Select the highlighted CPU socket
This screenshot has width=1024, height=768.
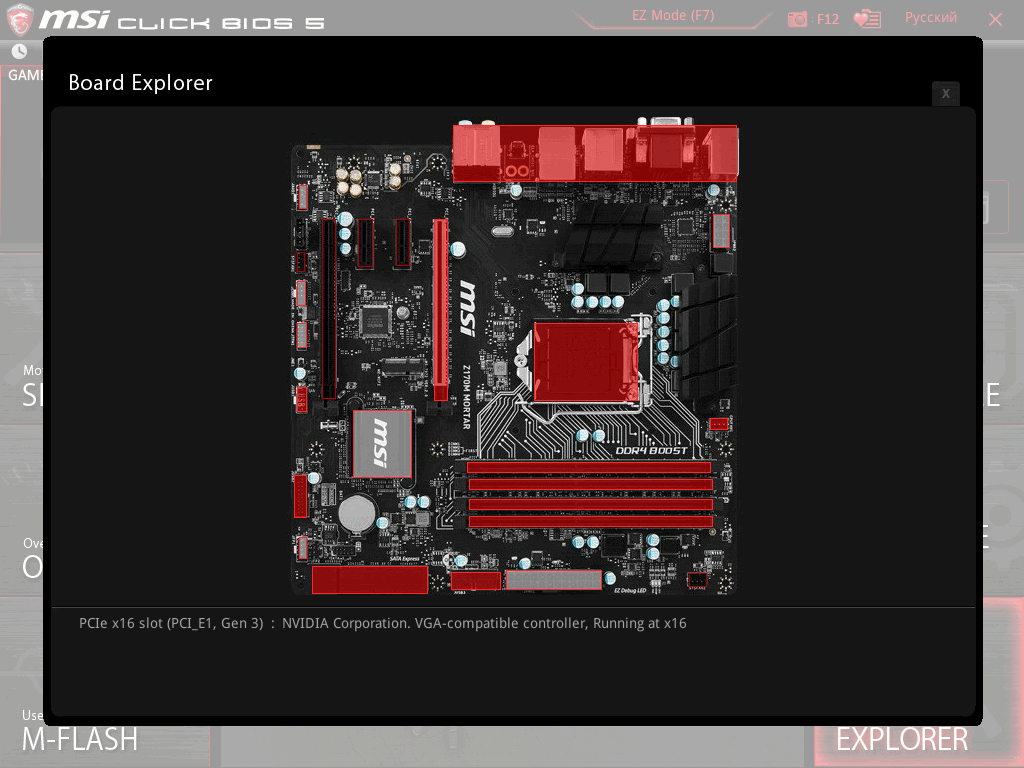(x=586, y=361)
